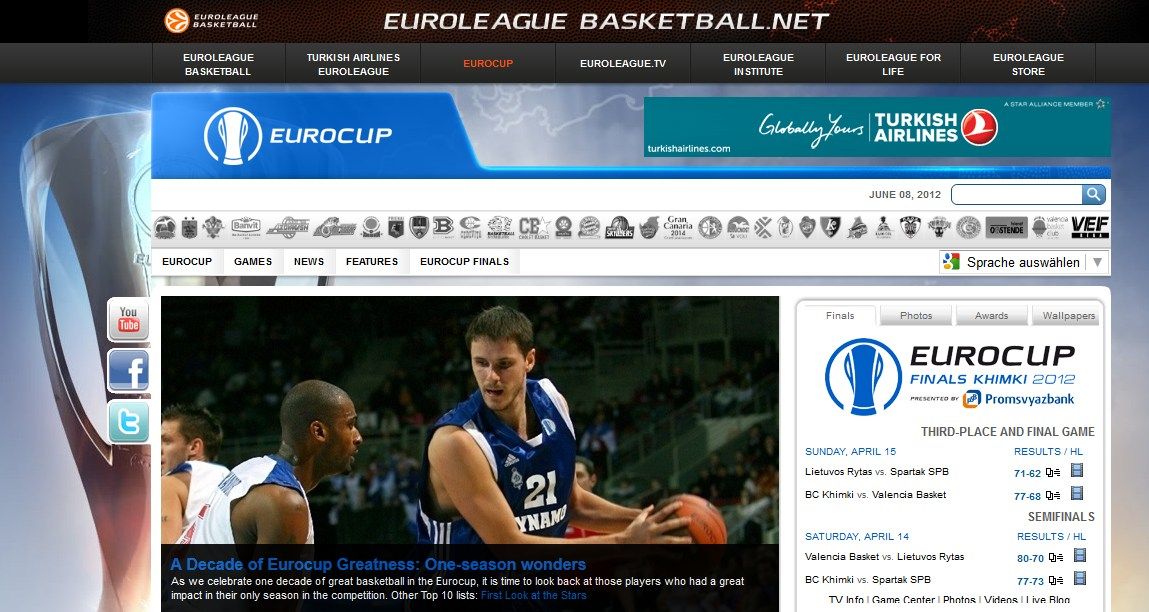Click the search magnifier button
This screenshot has width=1149, height=612.
(1094, 195)
